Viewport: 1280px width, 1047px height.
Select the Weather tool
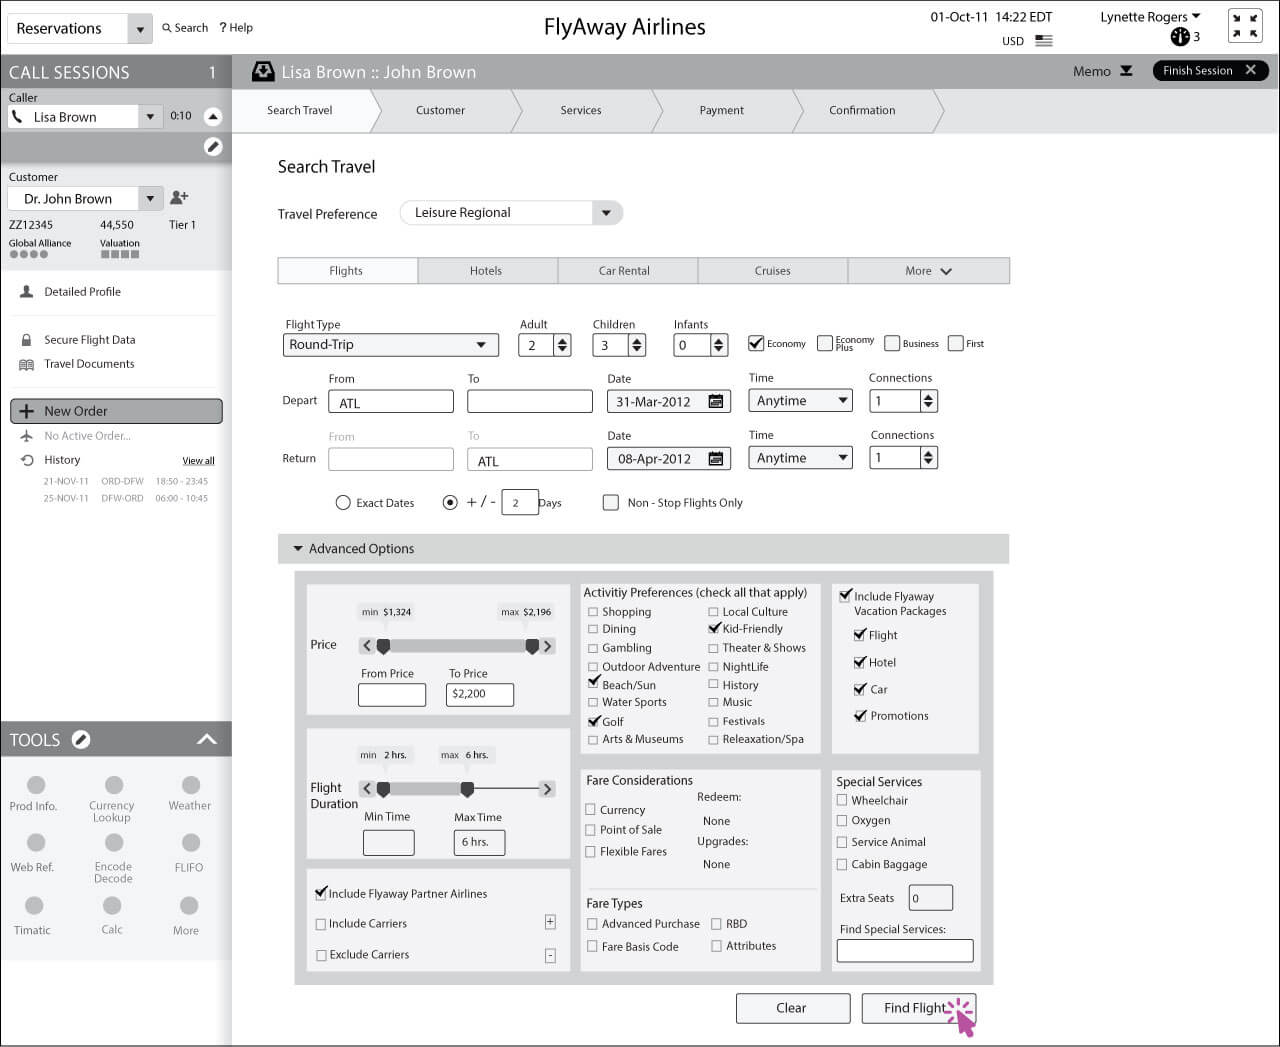point(188,791)
